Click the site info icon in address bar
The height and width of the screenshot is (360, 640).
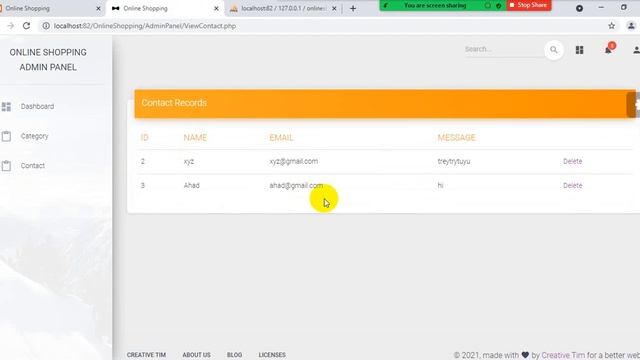point(46,26)
